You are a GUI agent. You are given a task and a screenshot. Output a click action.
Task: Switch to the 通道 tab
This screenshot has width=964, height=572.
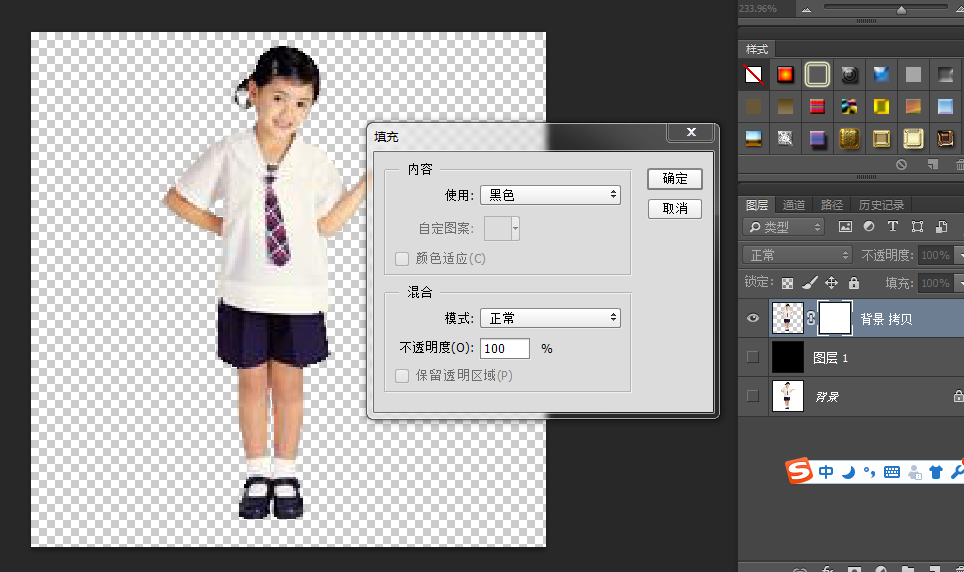point(794,205)
